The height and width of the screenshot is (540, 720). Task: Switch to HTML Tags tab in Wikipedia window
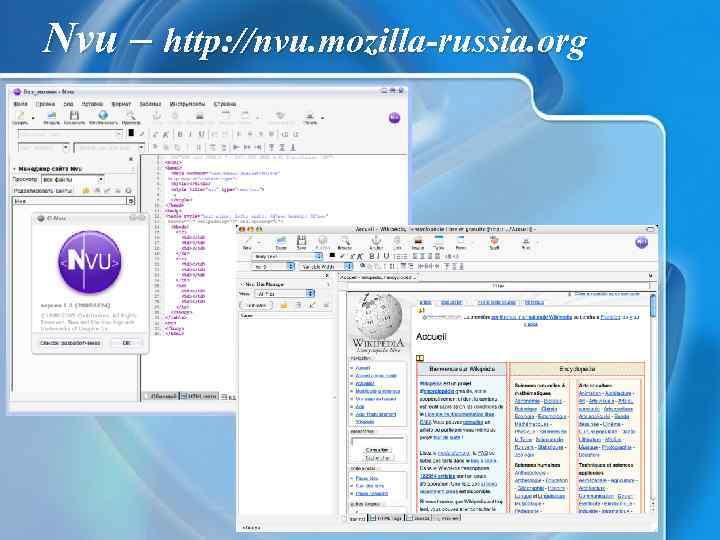386,518
